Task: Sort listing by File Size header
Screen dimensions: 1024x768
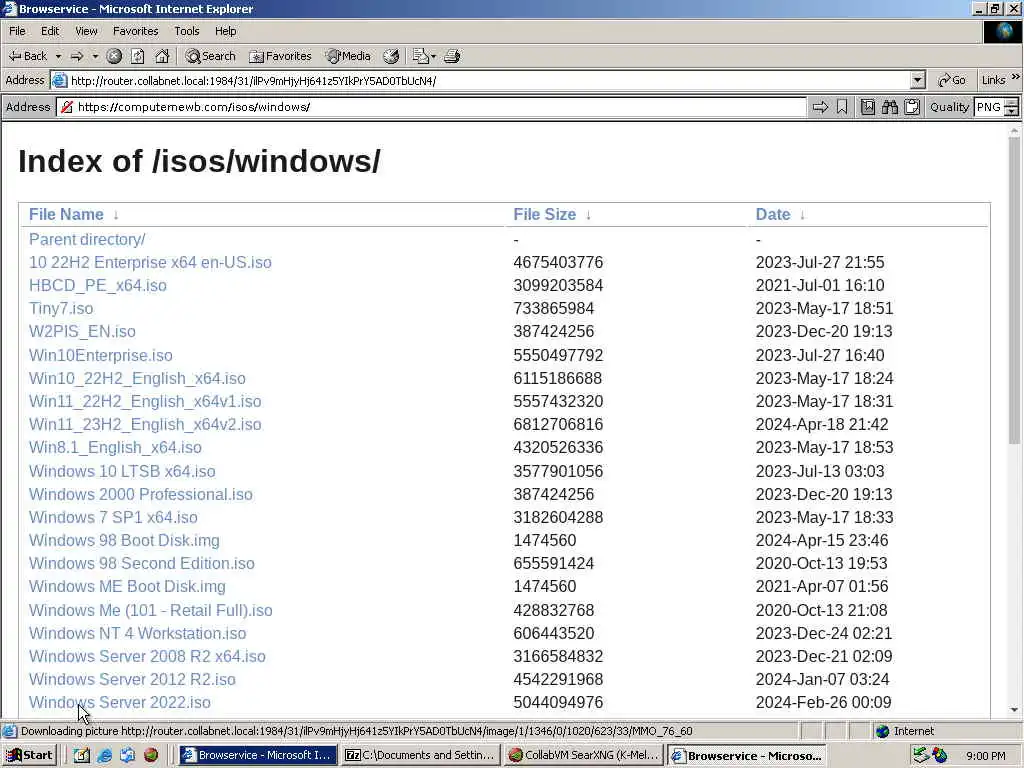Action: tap(545, 214)
